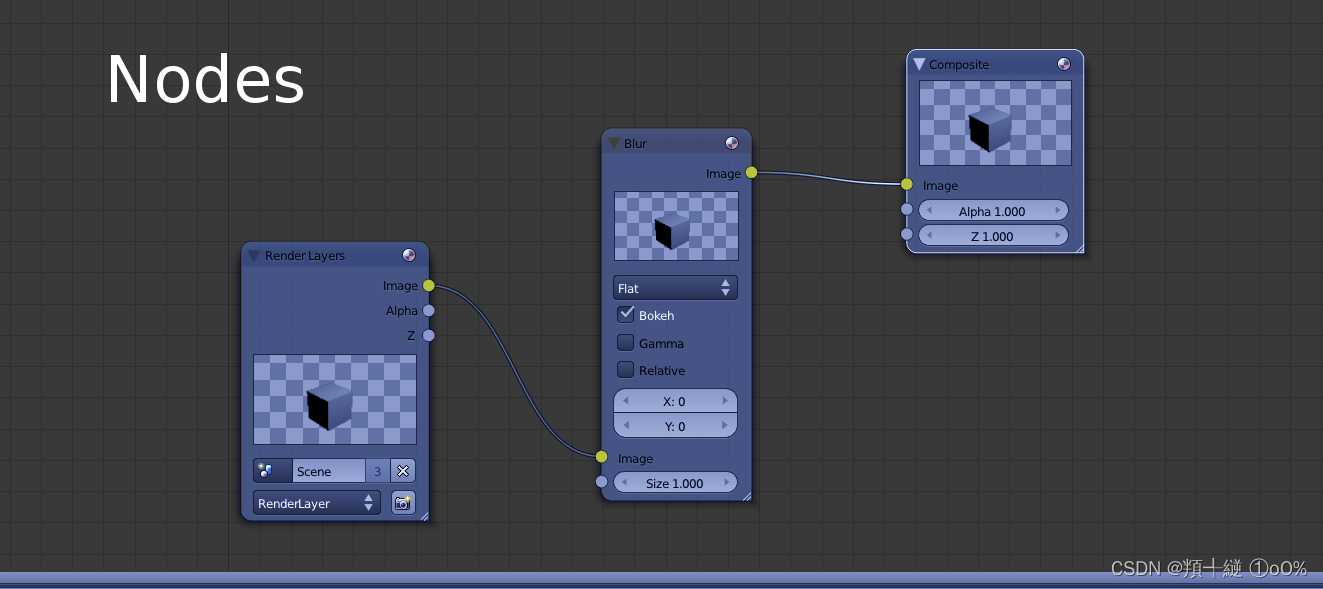The height and width of the screenshot is (589, 1323).
Task: Click the Size 1.000 slider field
Action: tap(675, 483)
